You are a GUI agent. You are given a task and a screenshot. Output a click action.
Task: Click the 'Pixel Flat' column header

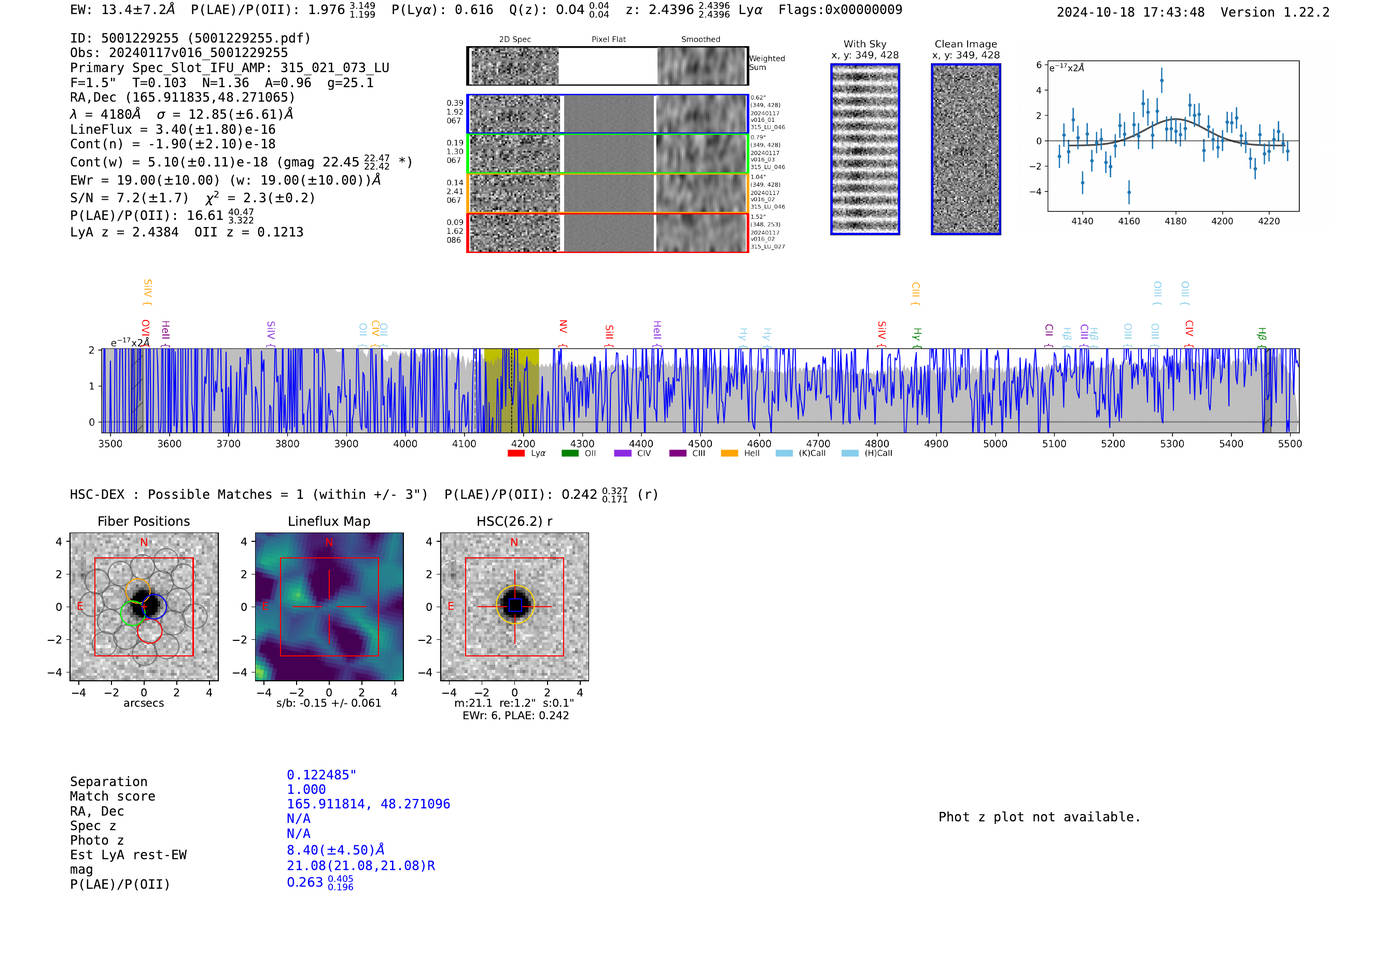tap(608, 40)
